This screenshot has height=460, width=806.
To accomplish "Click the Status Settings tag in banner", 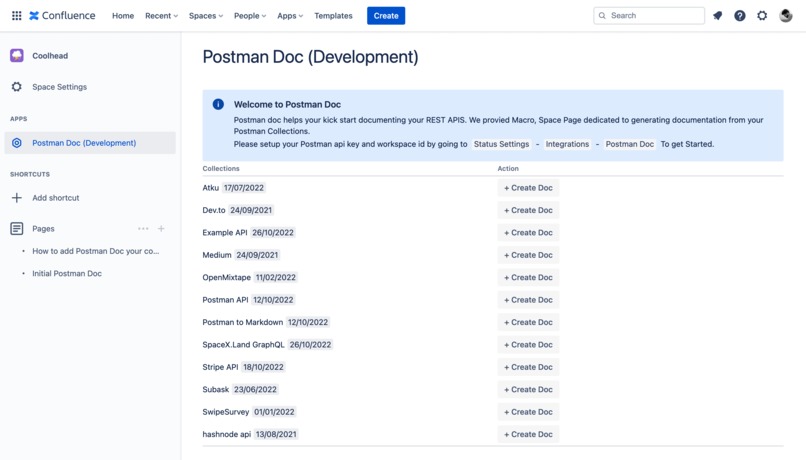I will [x=501, y=144].
